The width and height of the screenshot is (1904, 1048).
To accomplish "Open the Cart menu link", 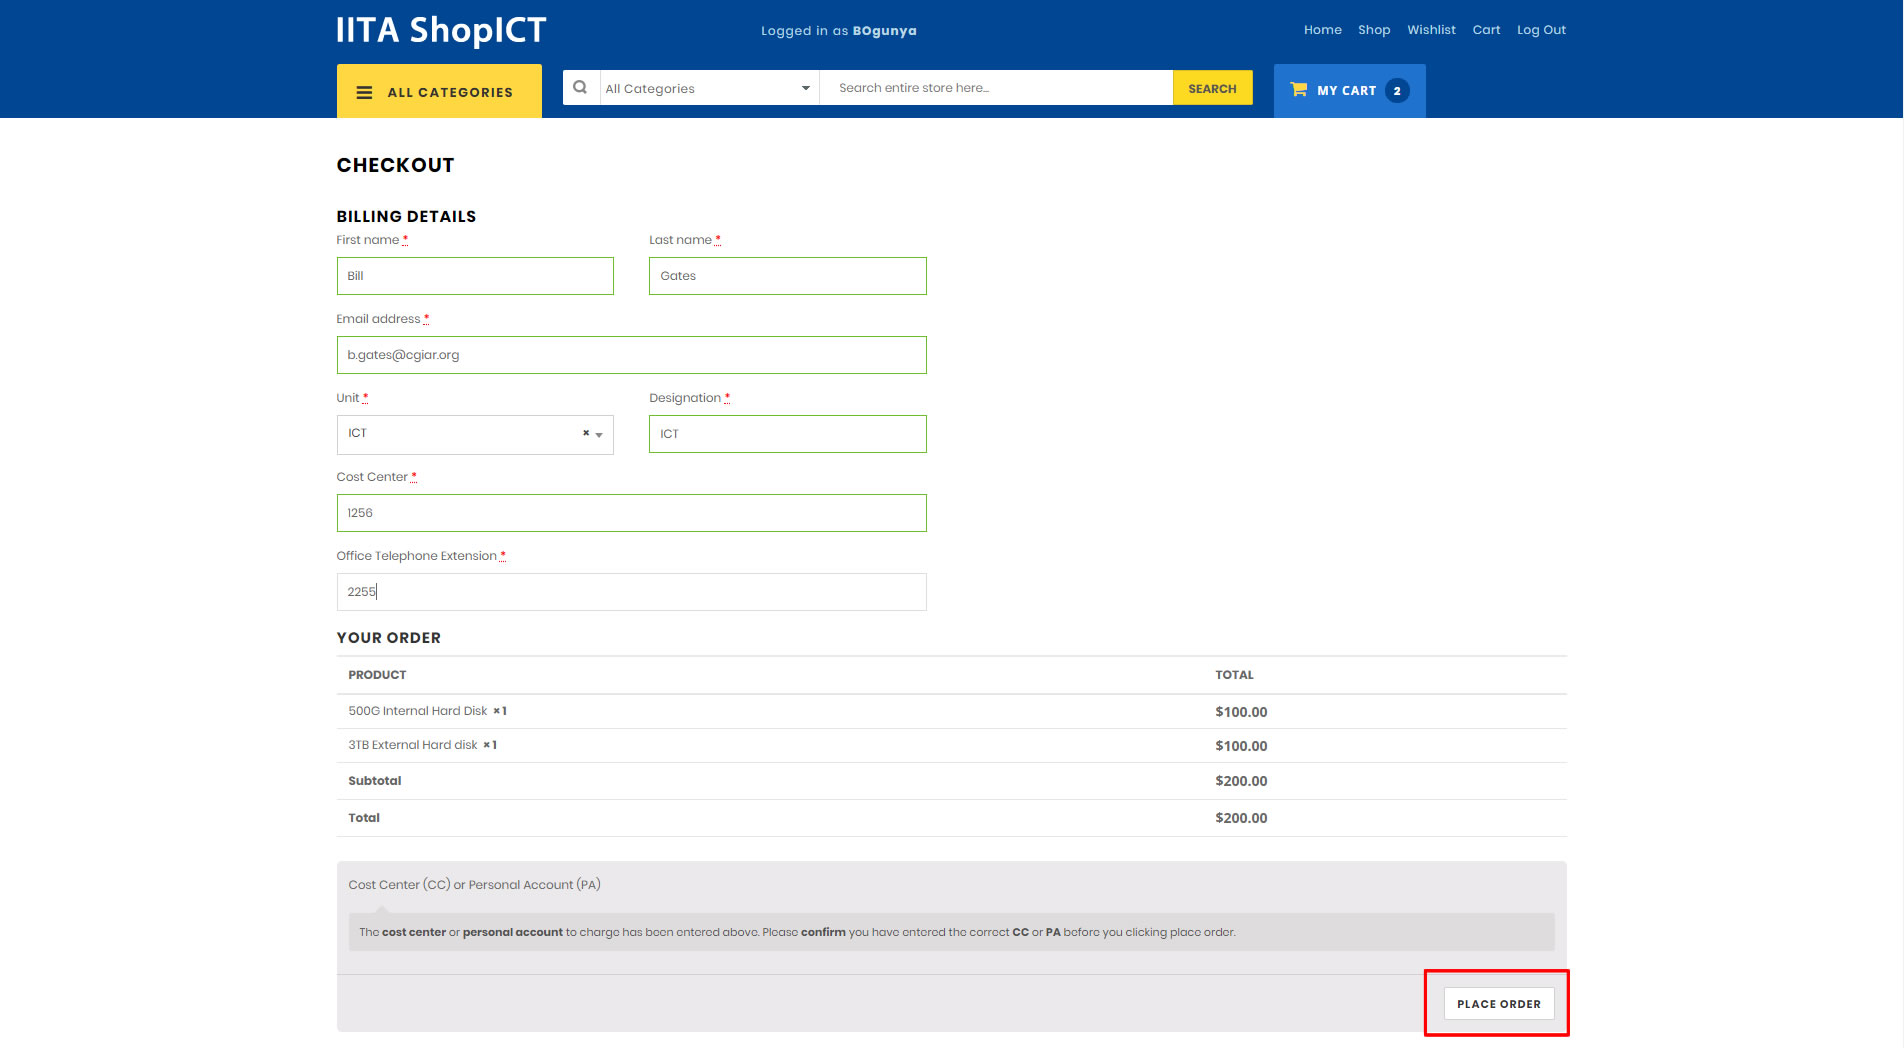I will 1486,30.
